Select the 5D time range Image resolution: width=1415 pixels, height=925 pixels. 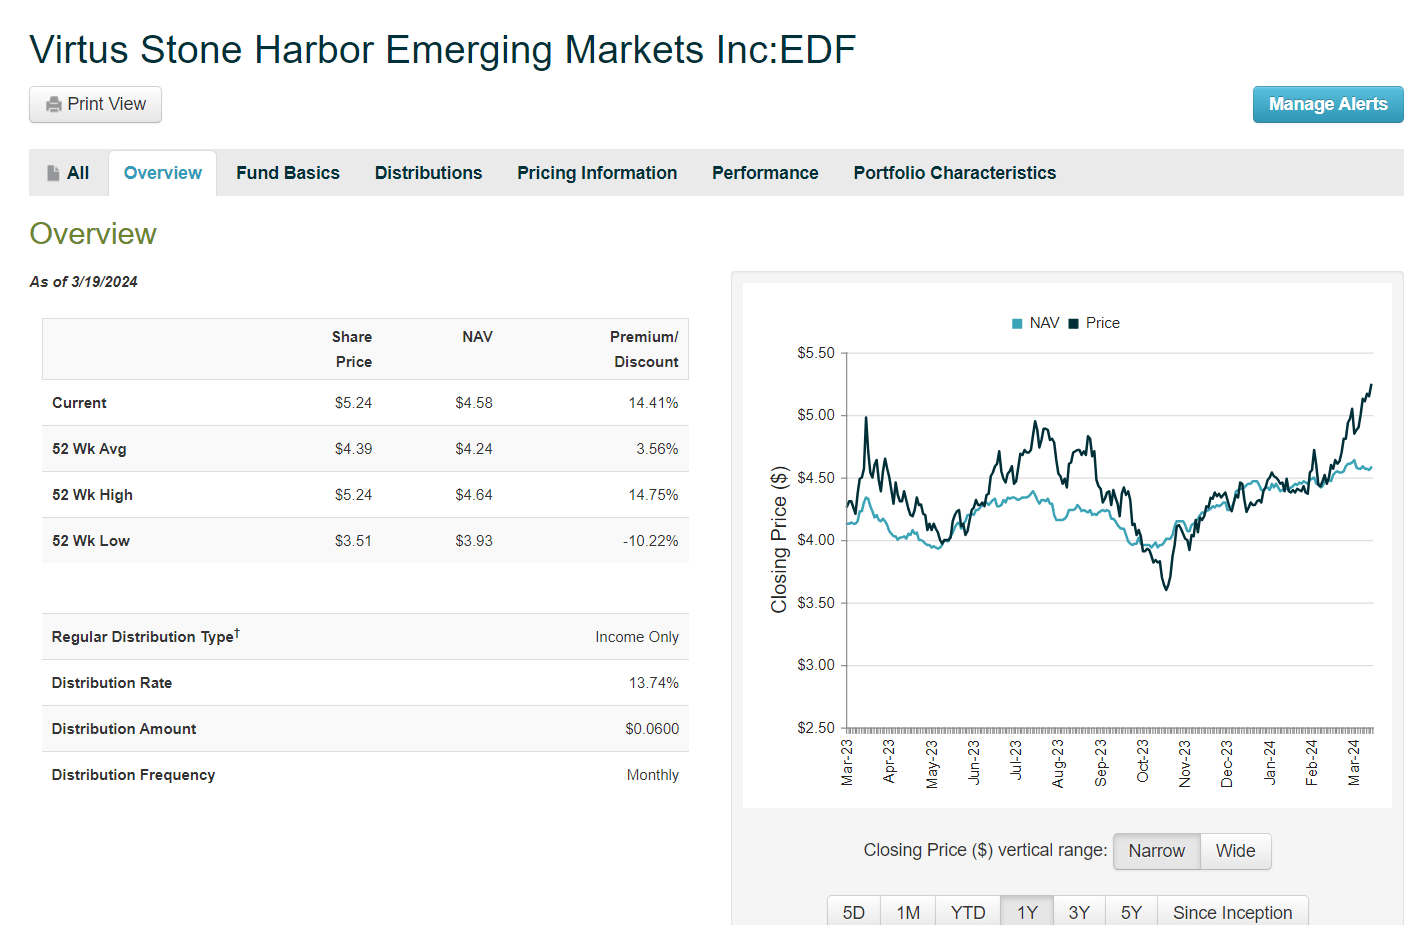point(853,912)
